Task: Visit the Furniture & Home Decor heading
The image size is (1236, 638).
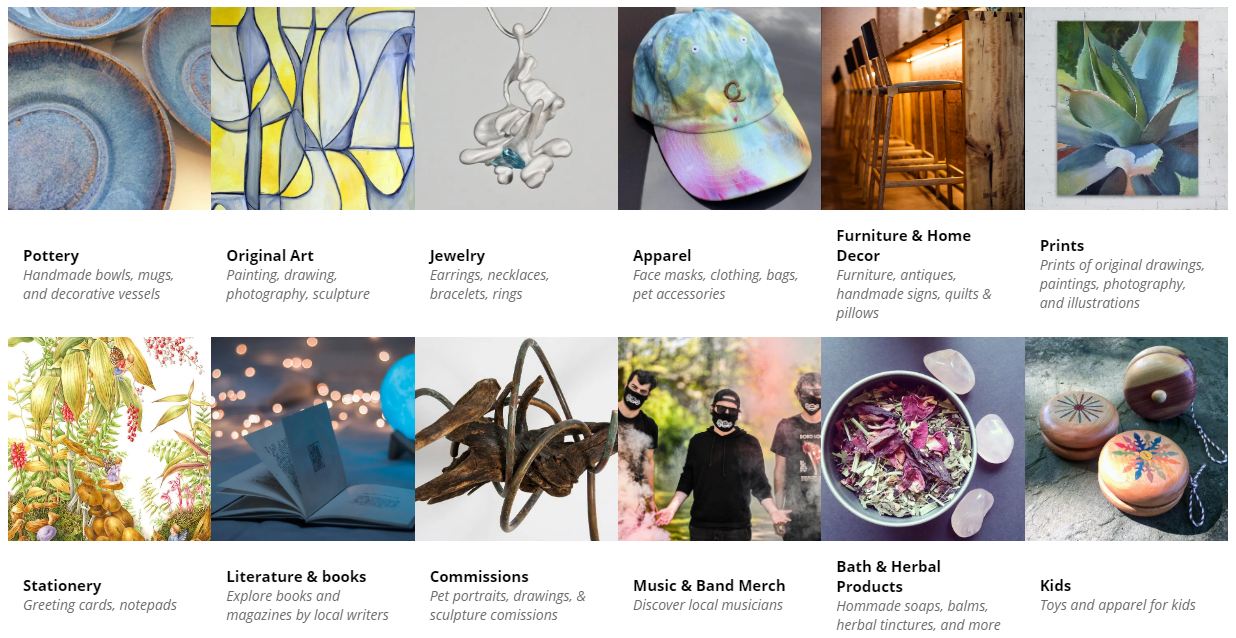Action: [x=904, y=246]
